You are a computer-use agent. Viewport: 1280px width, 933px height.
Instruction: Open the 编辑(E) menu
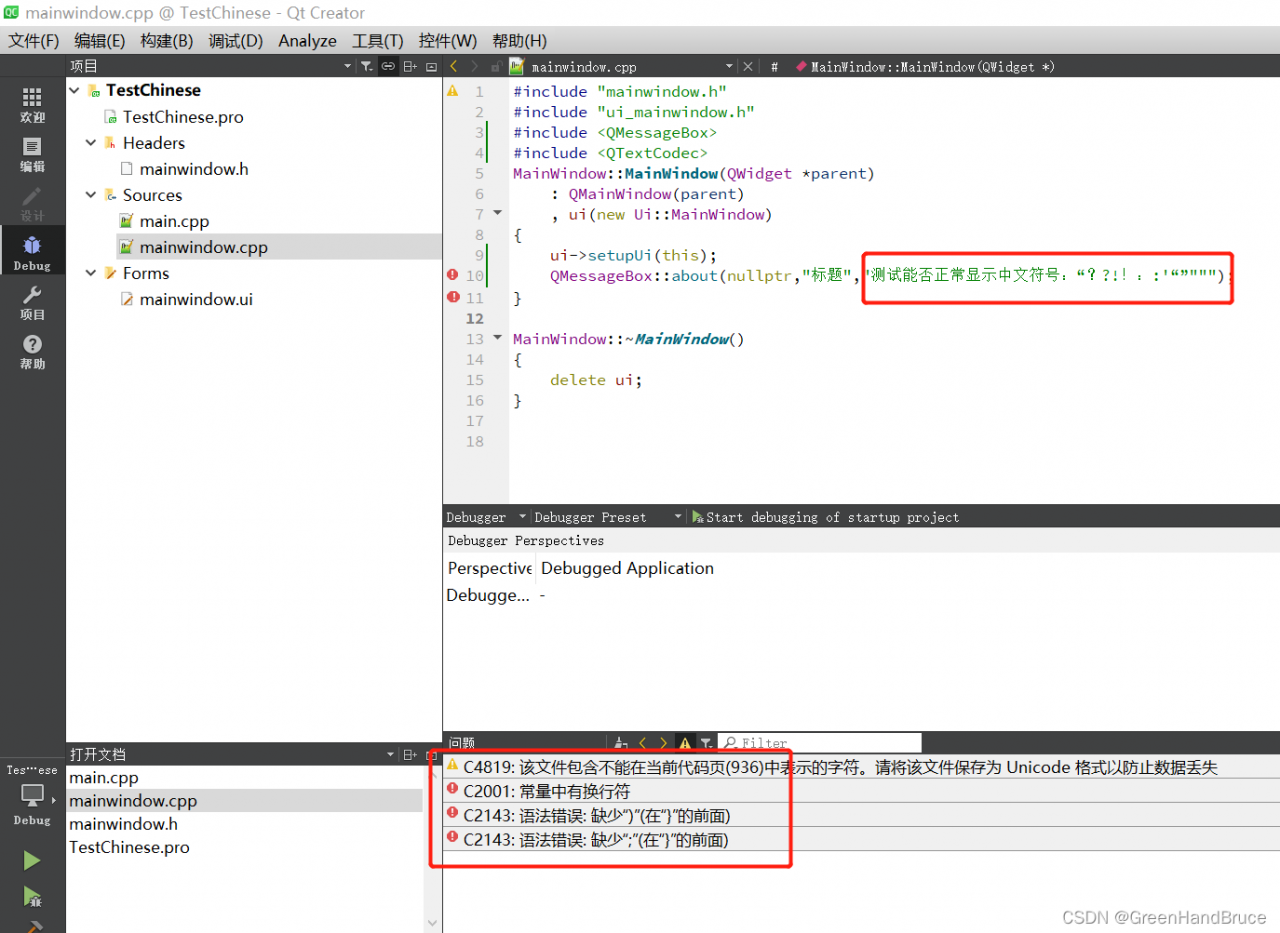click(100, 41)
